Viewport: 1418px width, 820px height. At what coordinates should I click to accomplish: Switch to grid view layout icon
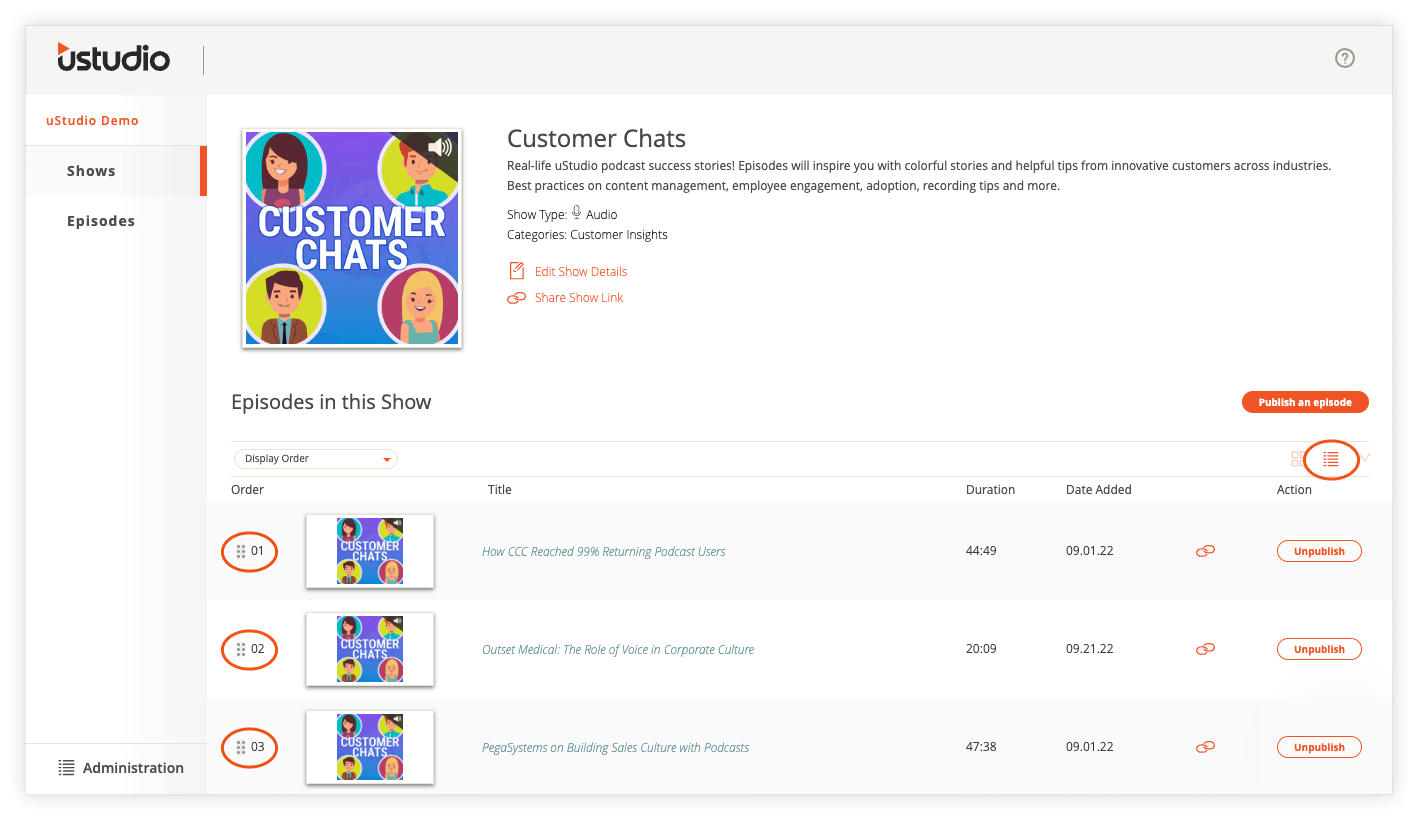click(1299, 459)
